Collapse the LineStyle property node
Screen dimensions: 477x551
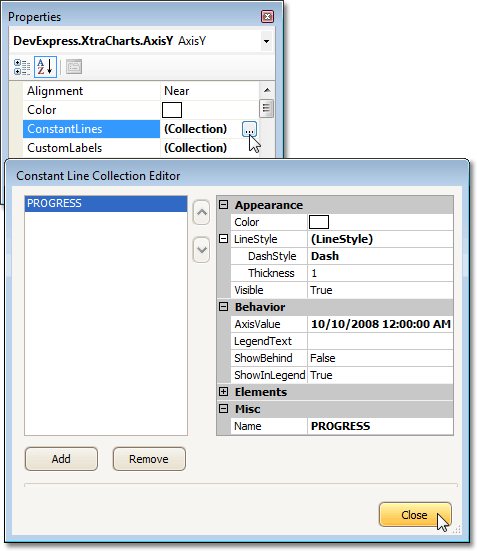point(224,239)
